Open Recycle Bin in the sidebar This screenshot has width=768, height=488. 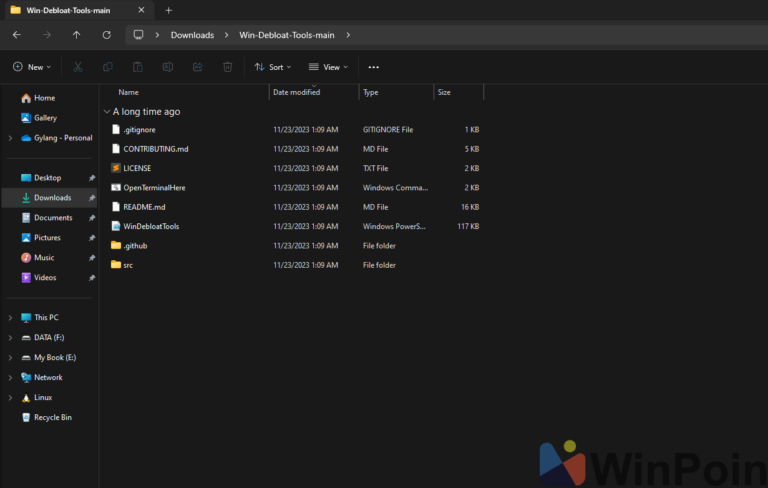[x=52, y=417]
